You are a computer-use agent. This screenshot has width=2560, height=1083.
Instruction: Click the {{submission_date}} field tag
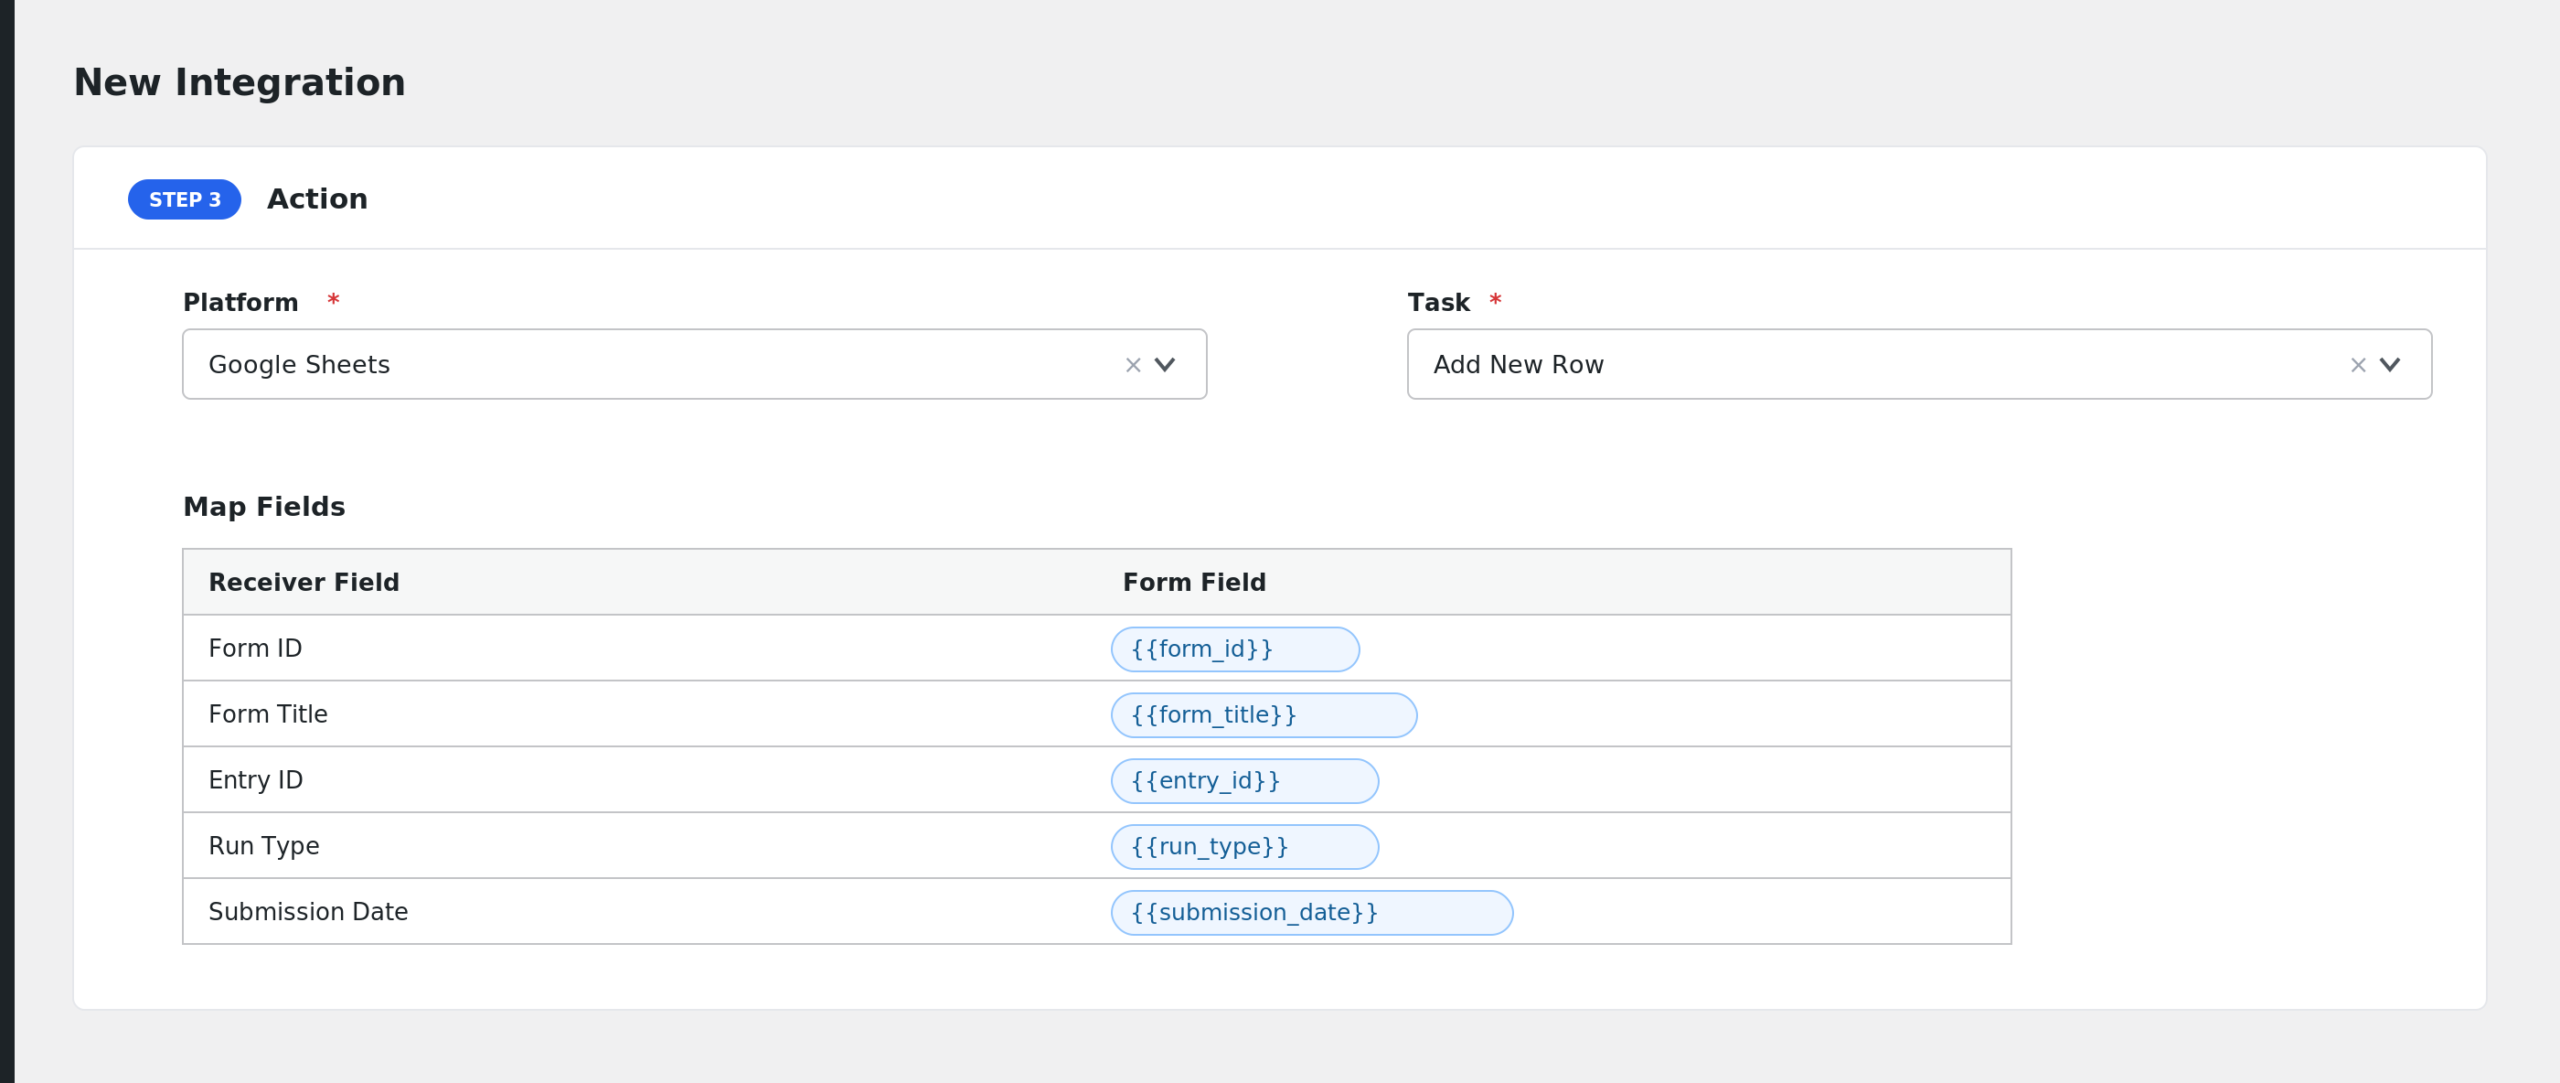(x=1312, y=913)
